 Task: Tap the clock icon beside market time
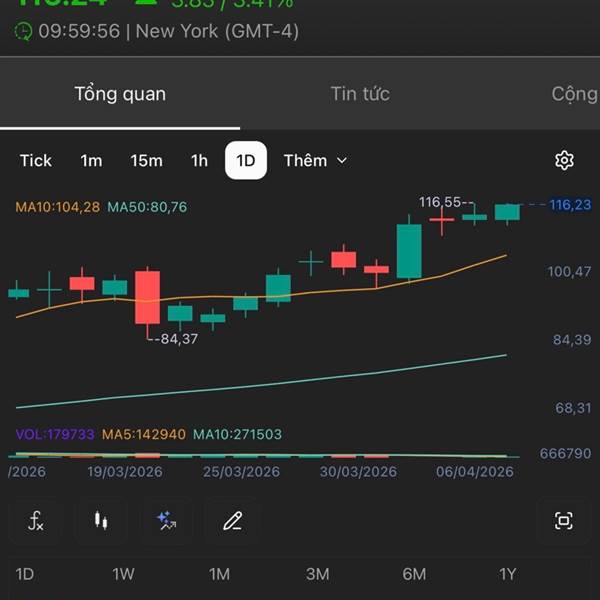tap(23, 31)
